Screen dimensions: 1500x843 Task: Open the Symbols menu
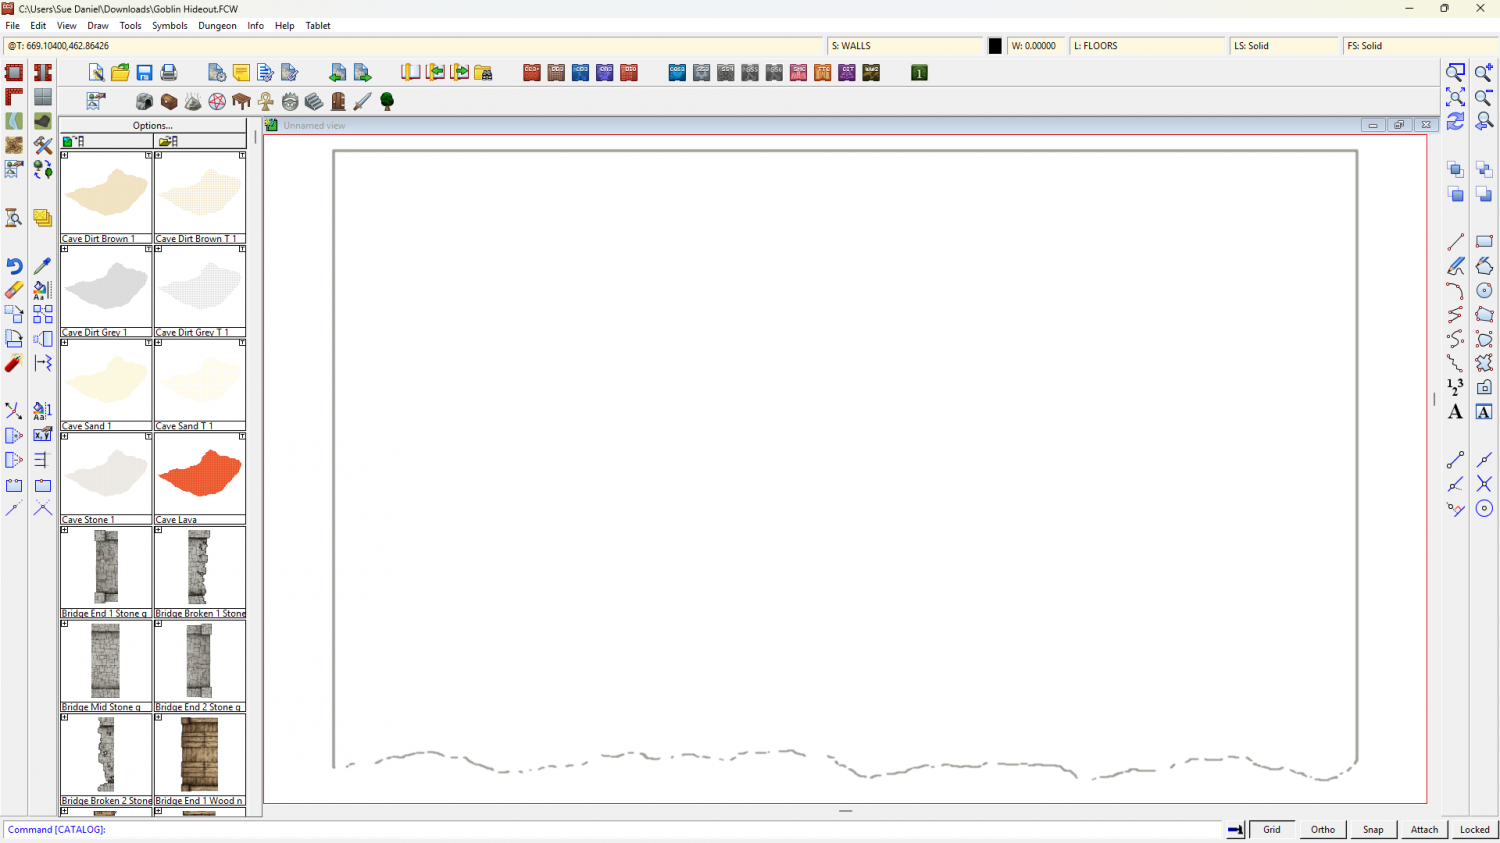(169, 26)
